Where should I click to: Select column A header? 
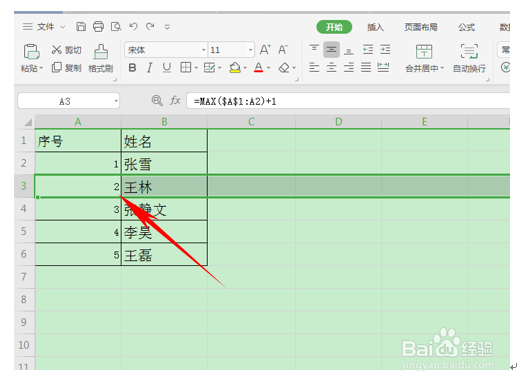78,122
